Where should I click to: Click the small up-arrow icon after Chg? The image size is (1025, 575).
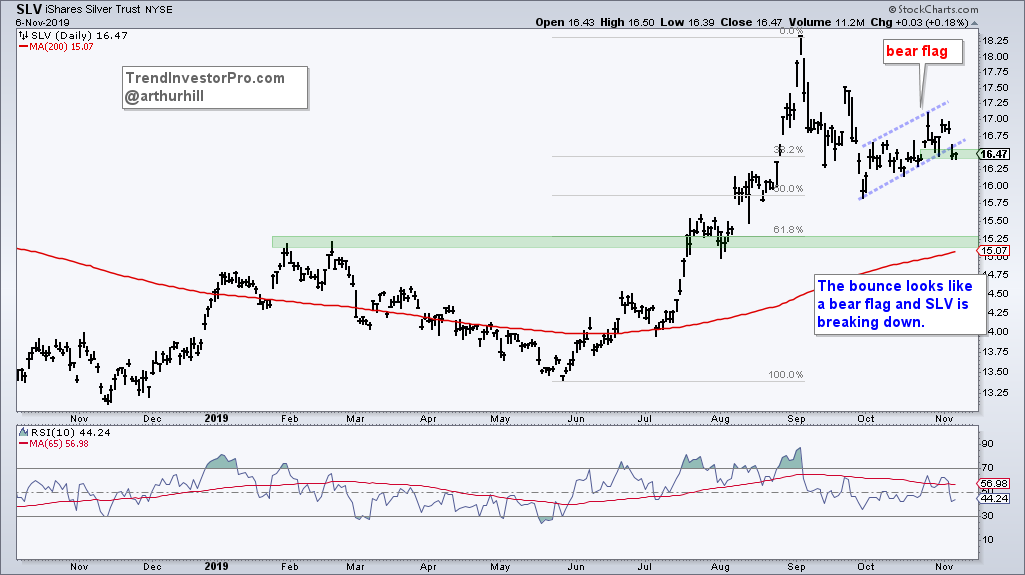pos(974,23)
